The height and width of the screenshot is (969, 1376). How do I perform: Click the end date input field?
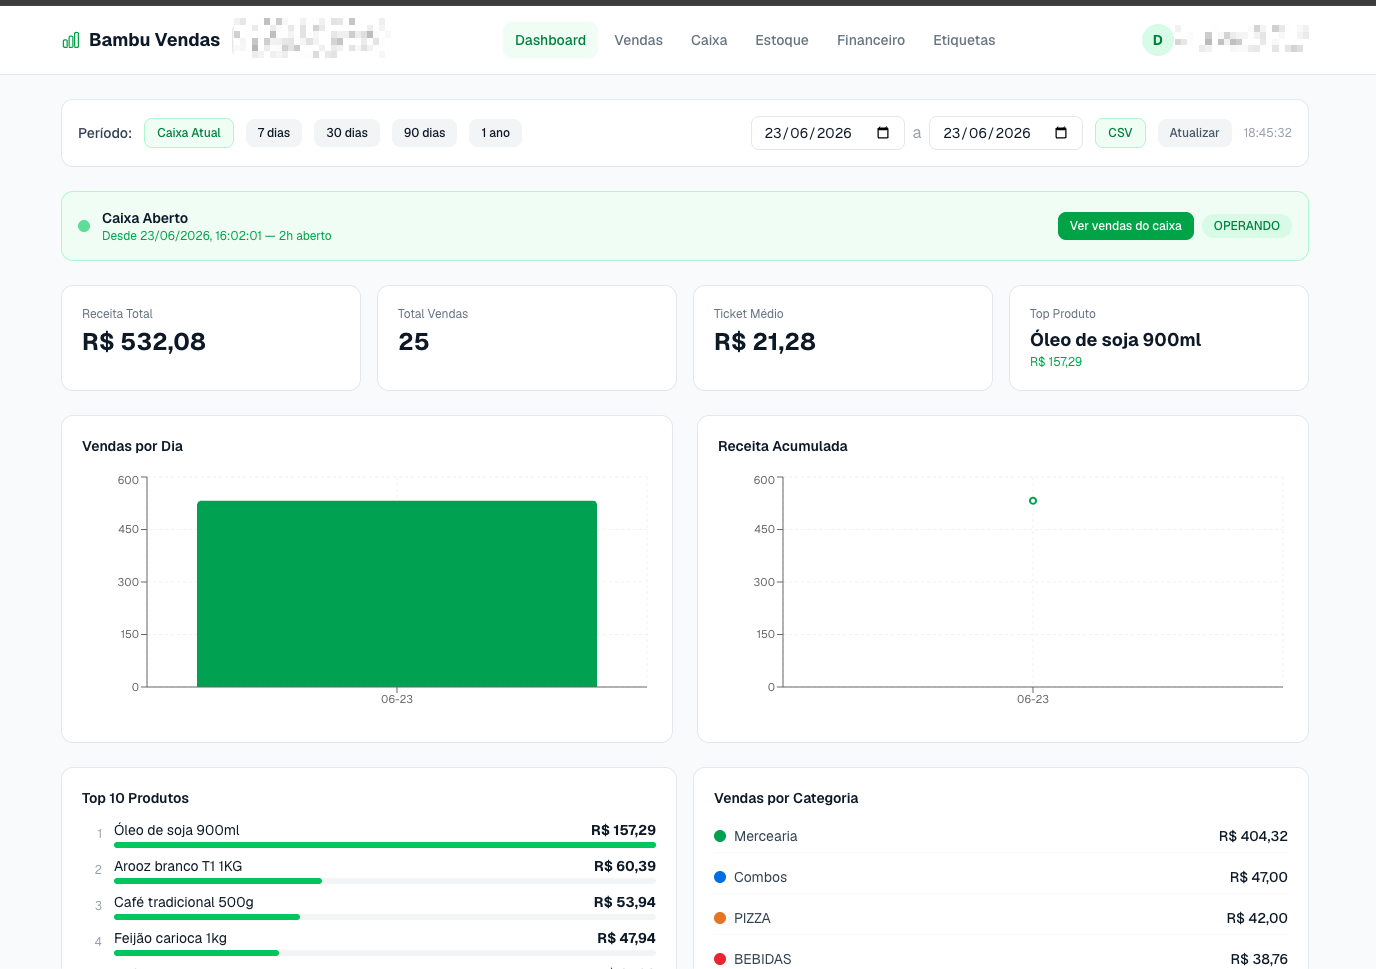(1006, 133)
